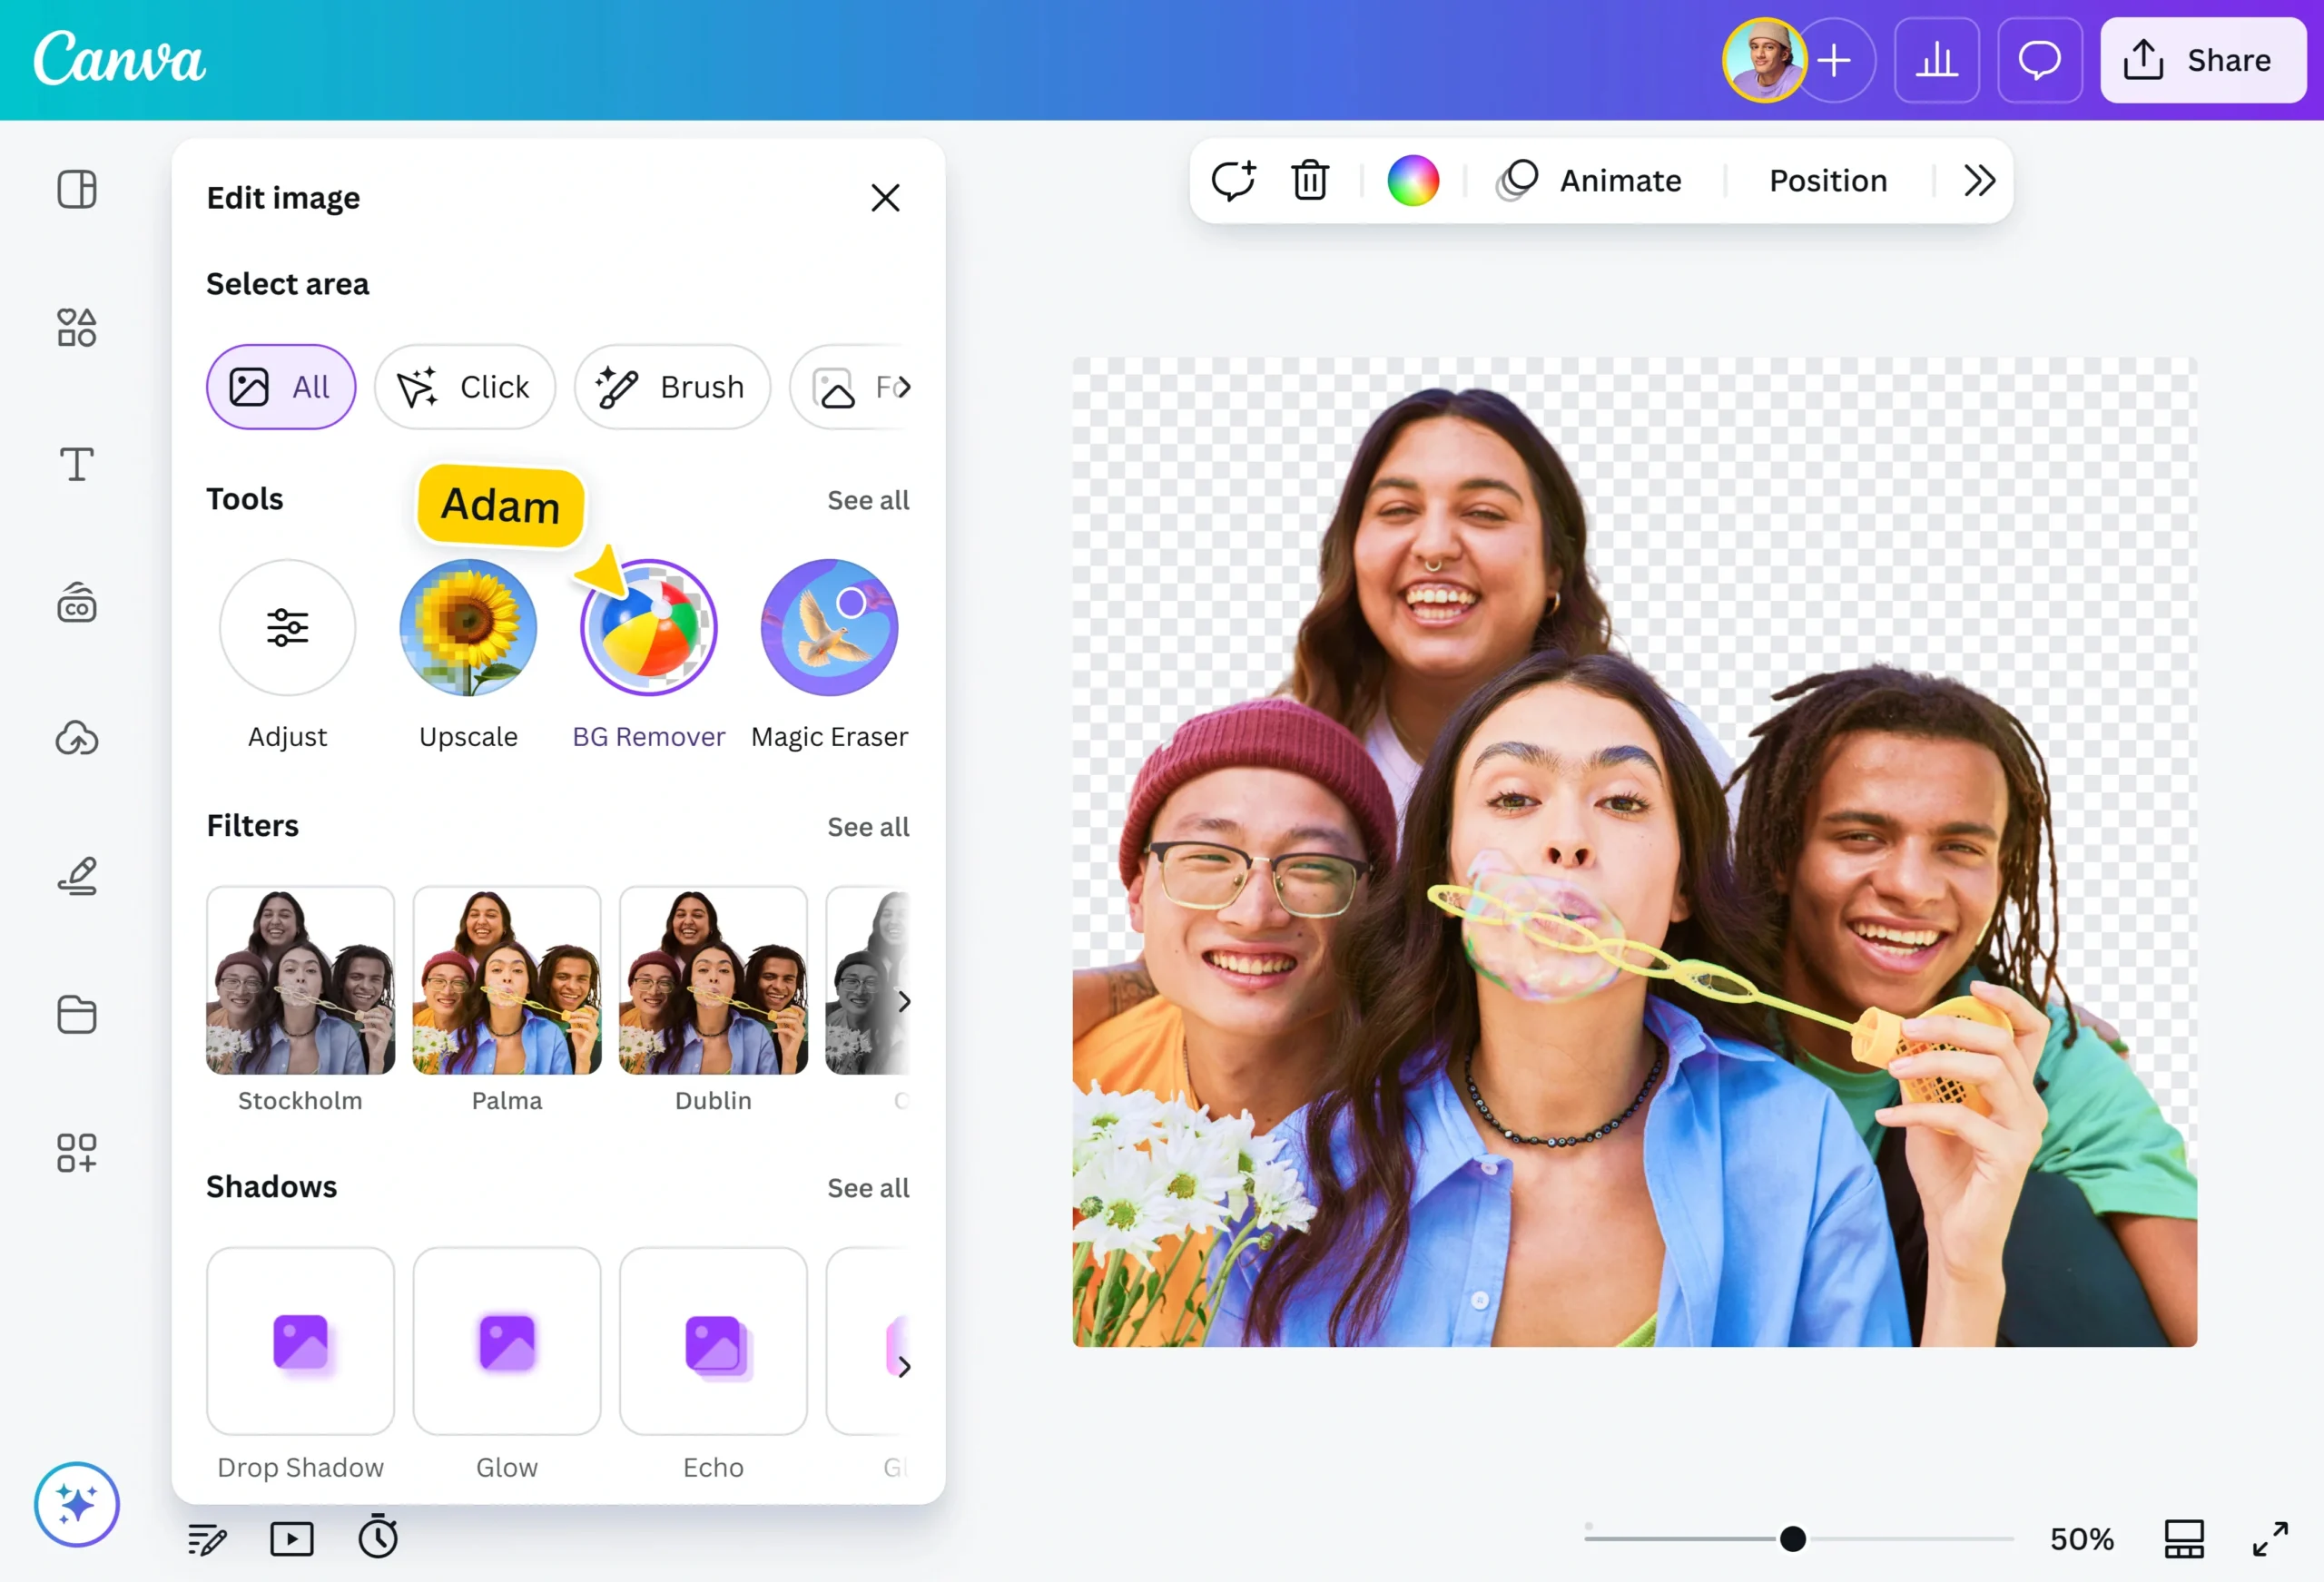Image resolution: width=2324 pixels, height=1582 pixels.
Task: Click the Share button
Action: coord(2203,60)
